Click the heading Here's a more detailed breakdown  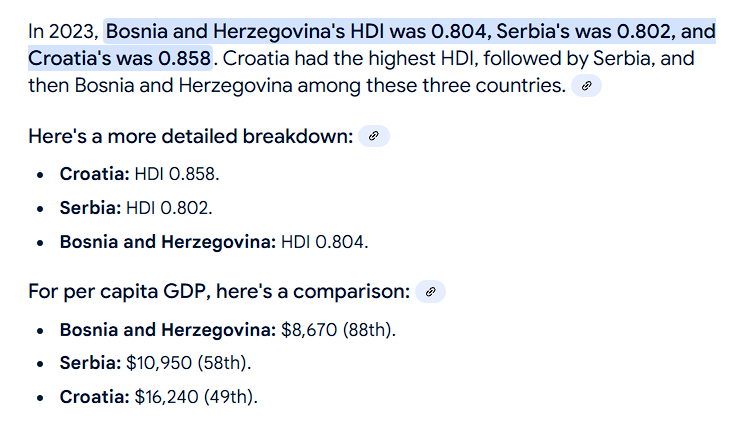coord(191,136)
